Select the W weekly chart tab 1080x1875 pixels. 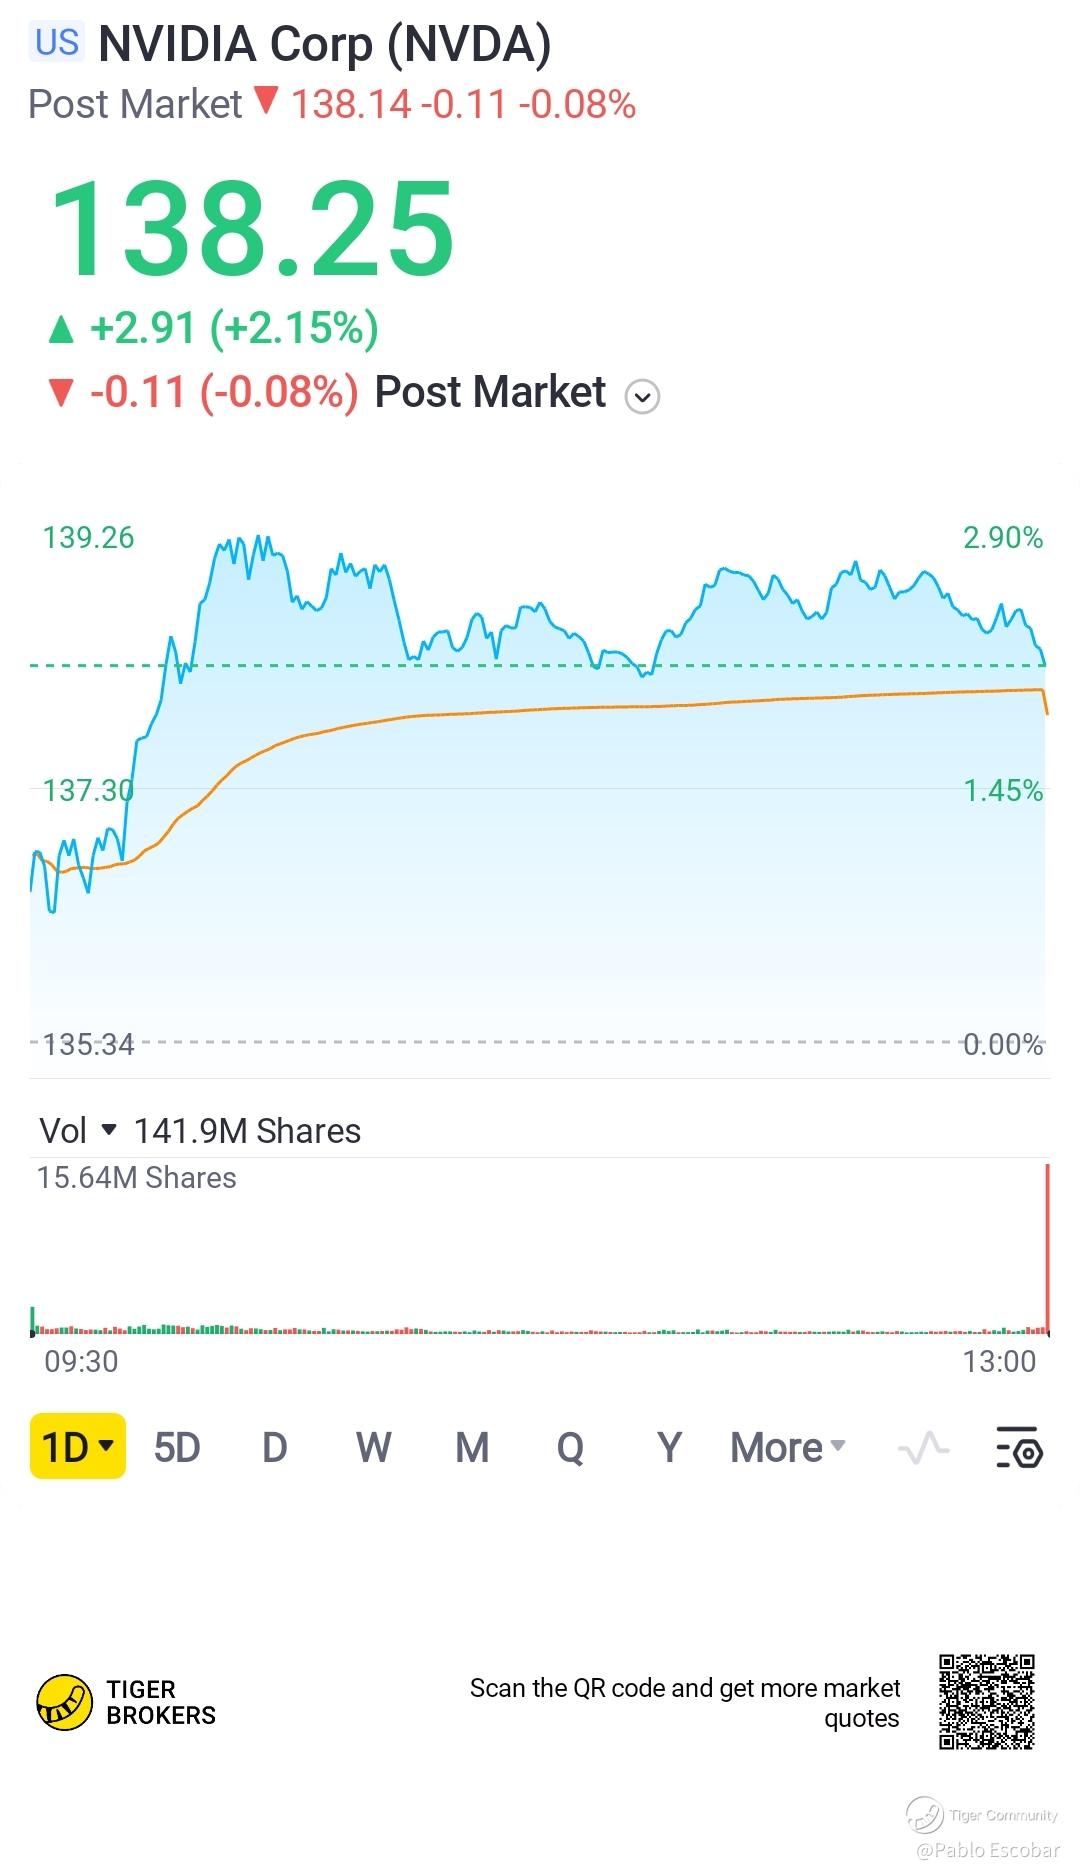tap(373, 1447)
